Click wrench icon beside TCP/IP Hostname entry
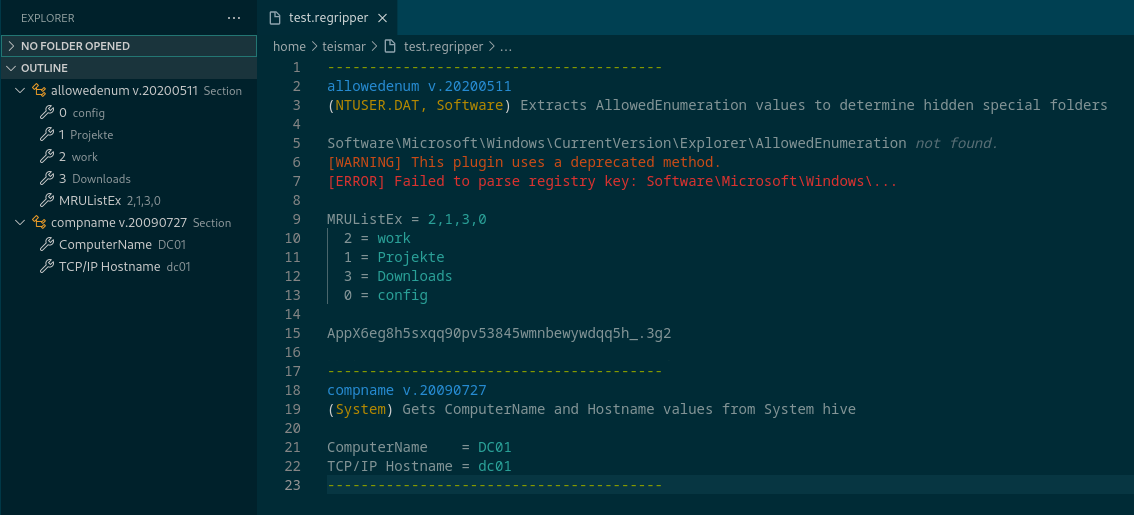Viewport: 1134px width, 515px height. tap(47, 266)
